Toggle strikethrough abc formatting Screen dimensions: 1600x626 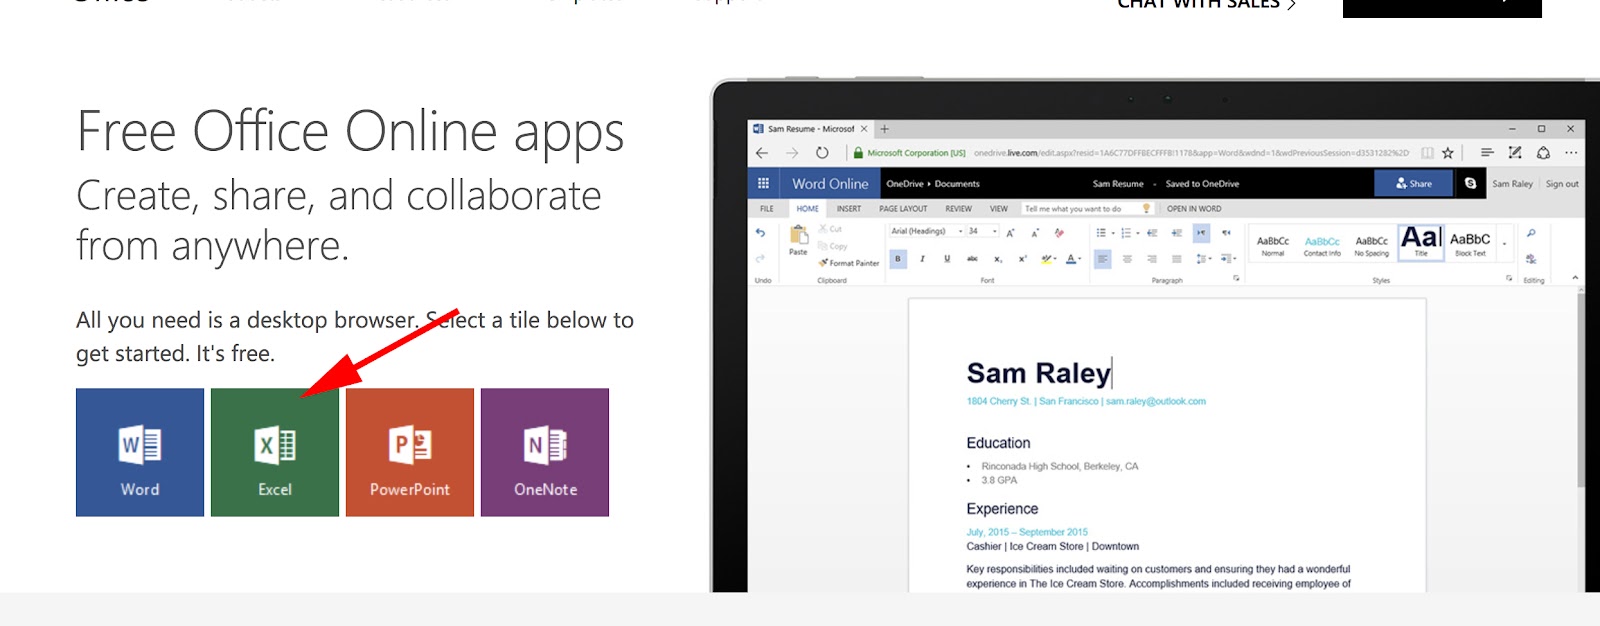pos(972,259)
